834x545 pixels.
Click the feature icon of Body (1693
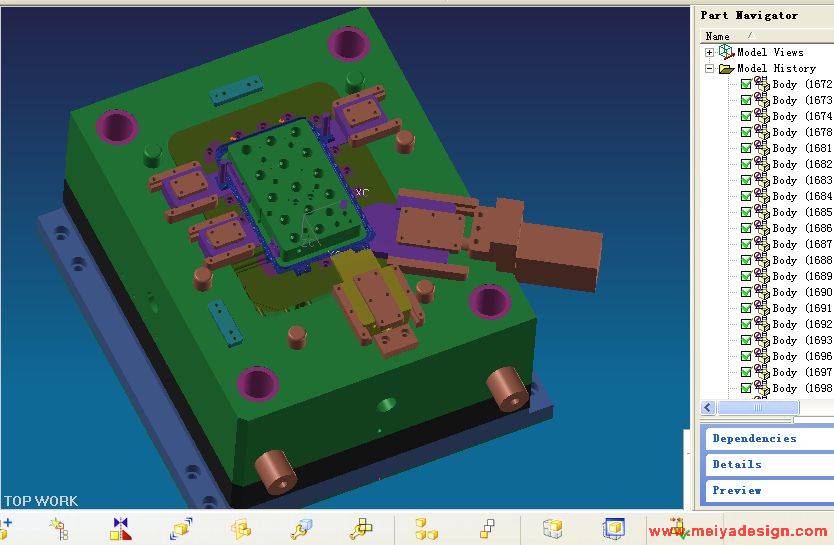[x=762, y=340]
